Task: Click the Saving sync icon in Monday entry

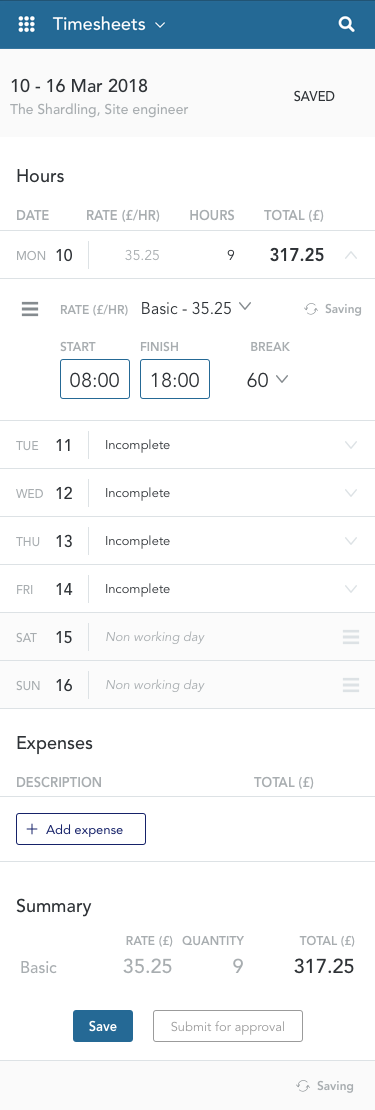Action: click(311, 309)
